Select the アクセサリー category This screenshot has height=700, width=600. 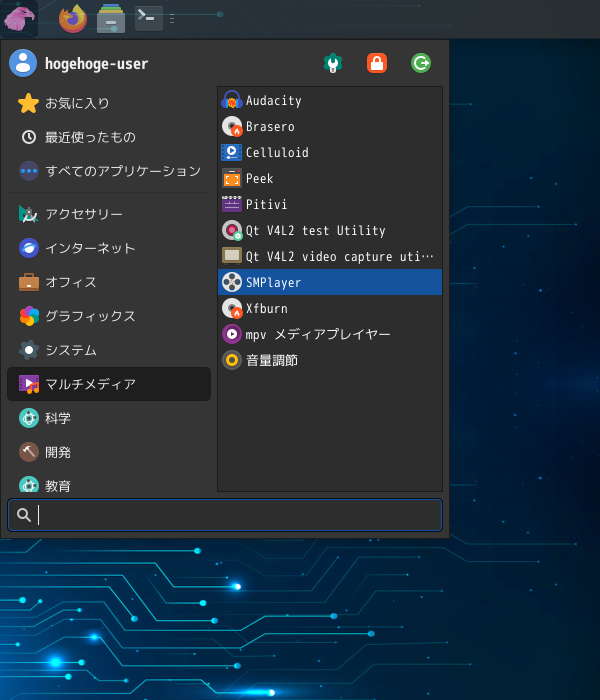pyautogui.click(x=109, y=214)
